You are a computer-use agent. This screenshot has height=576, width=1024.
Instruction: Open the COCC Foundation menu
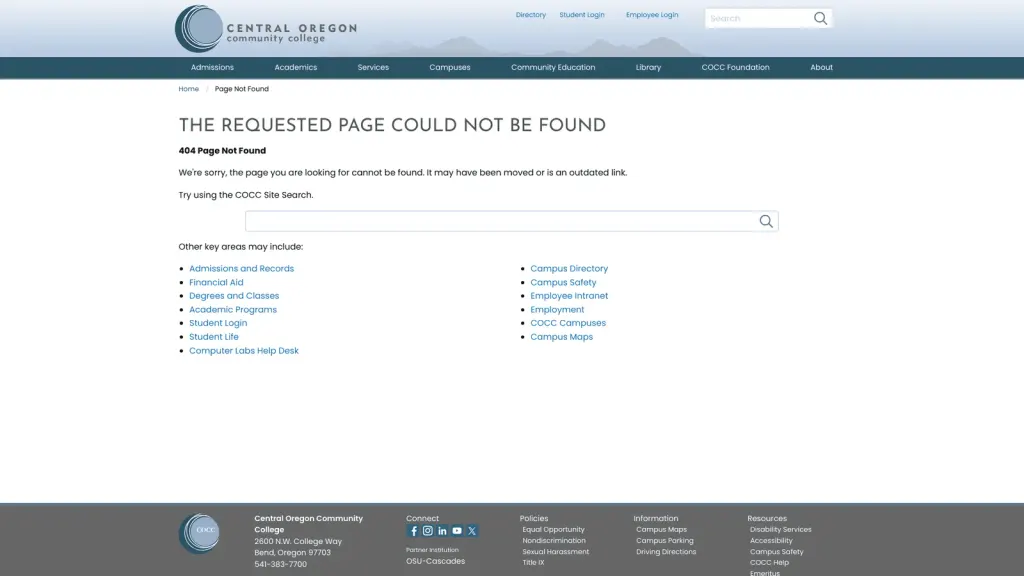735,67
